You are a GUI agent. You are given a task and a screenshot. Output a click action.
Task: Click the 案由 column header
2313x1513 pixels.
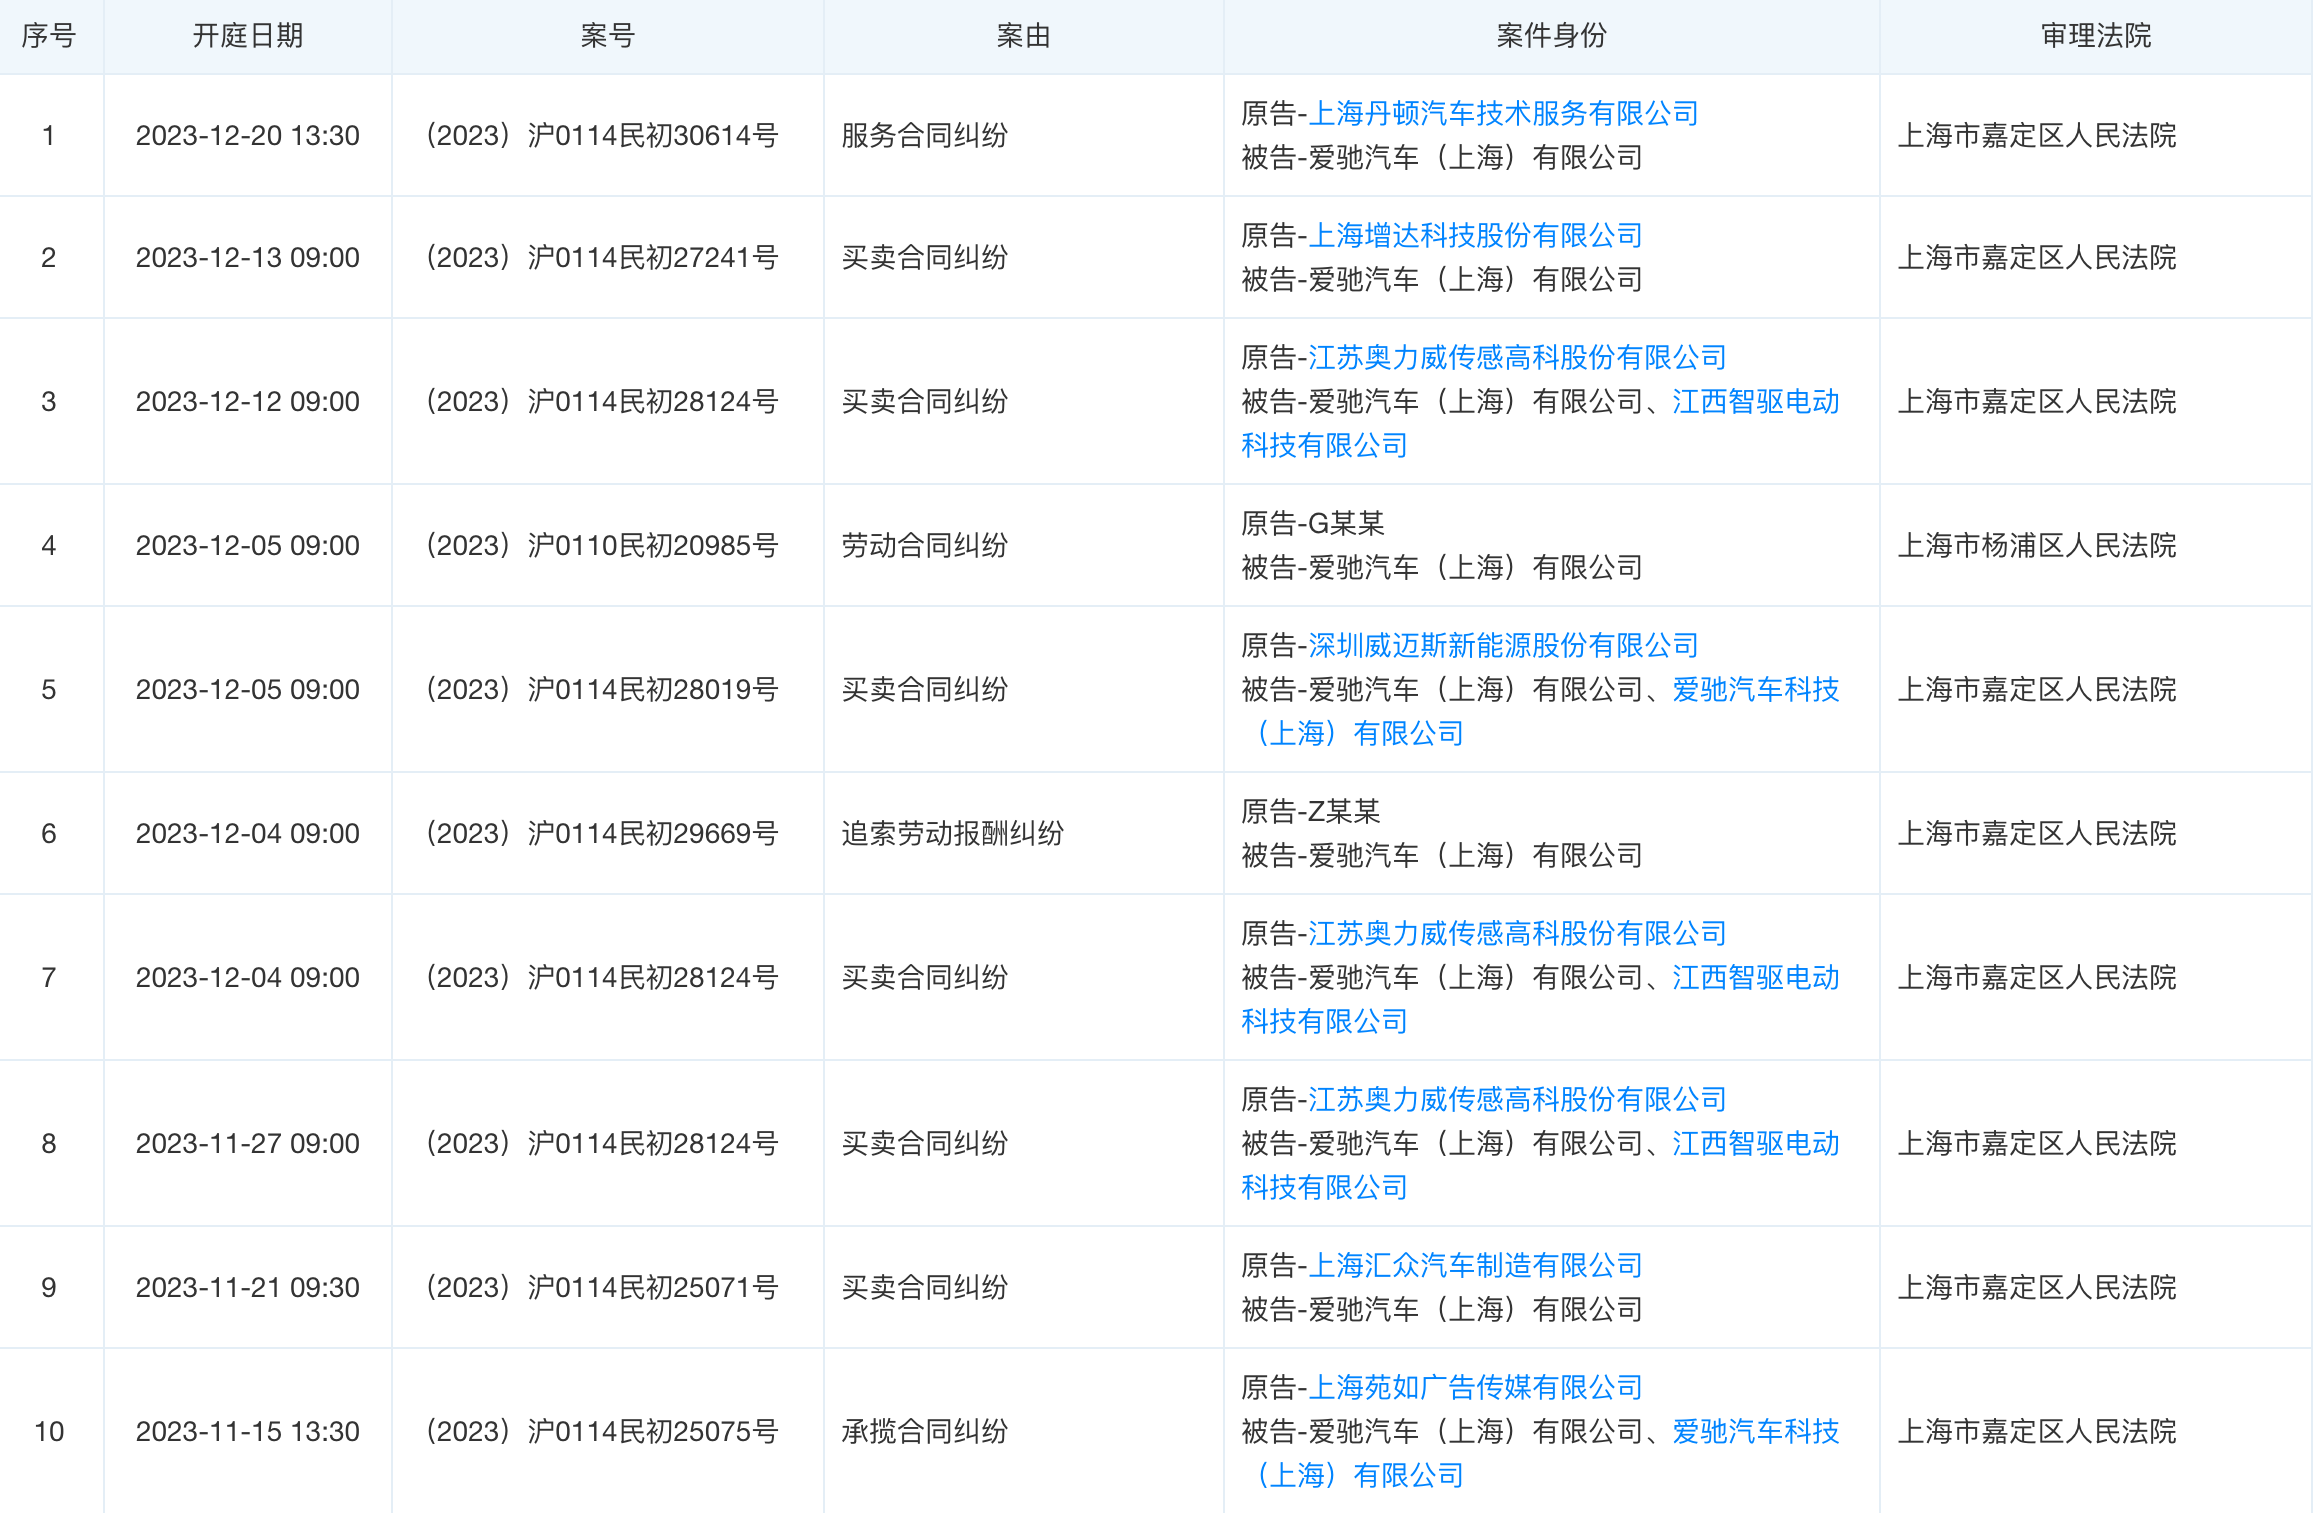pos(1024,36)
